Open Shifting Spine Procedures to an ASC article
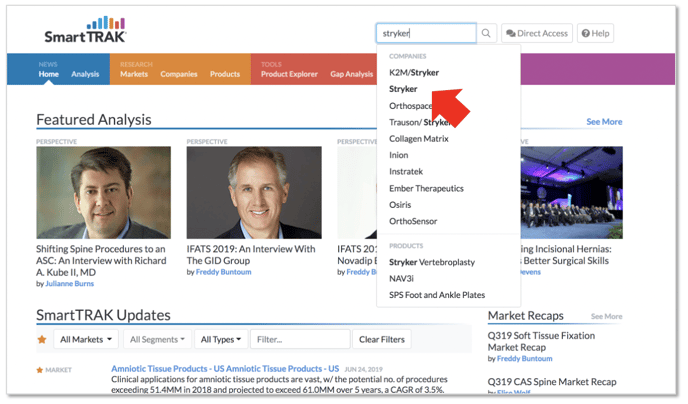688x404 pixels. click(x=101, y=261)
